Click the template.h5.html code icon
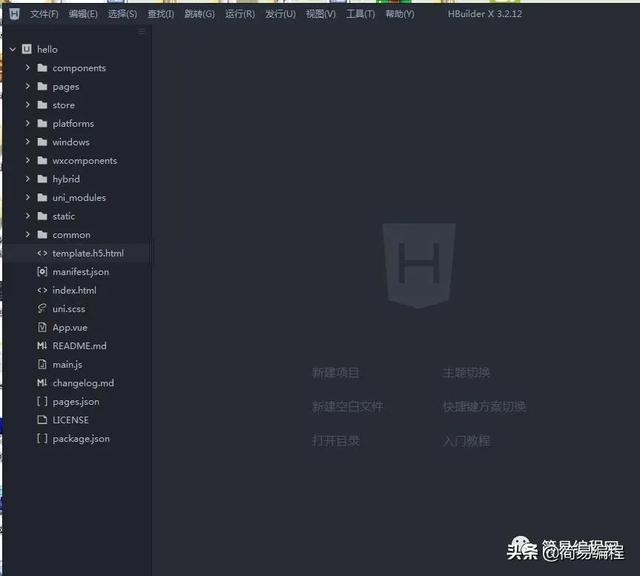Viewport: 640px width, 576px height. [x=42, y=253]
